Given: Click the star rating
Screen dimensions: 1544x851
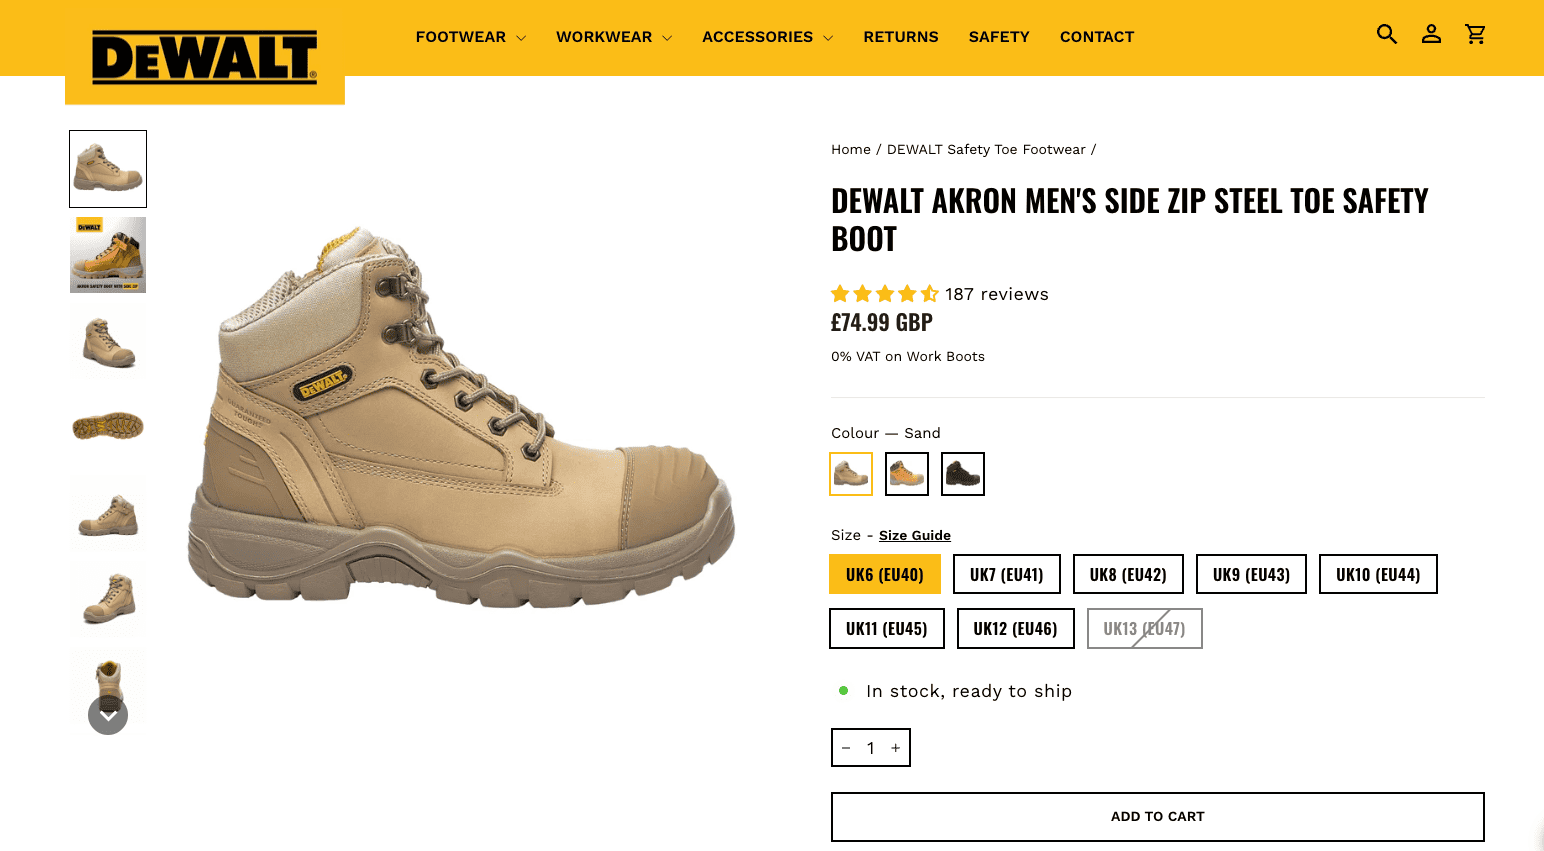Looking at the screenshot, I should (x=885, y=294).
